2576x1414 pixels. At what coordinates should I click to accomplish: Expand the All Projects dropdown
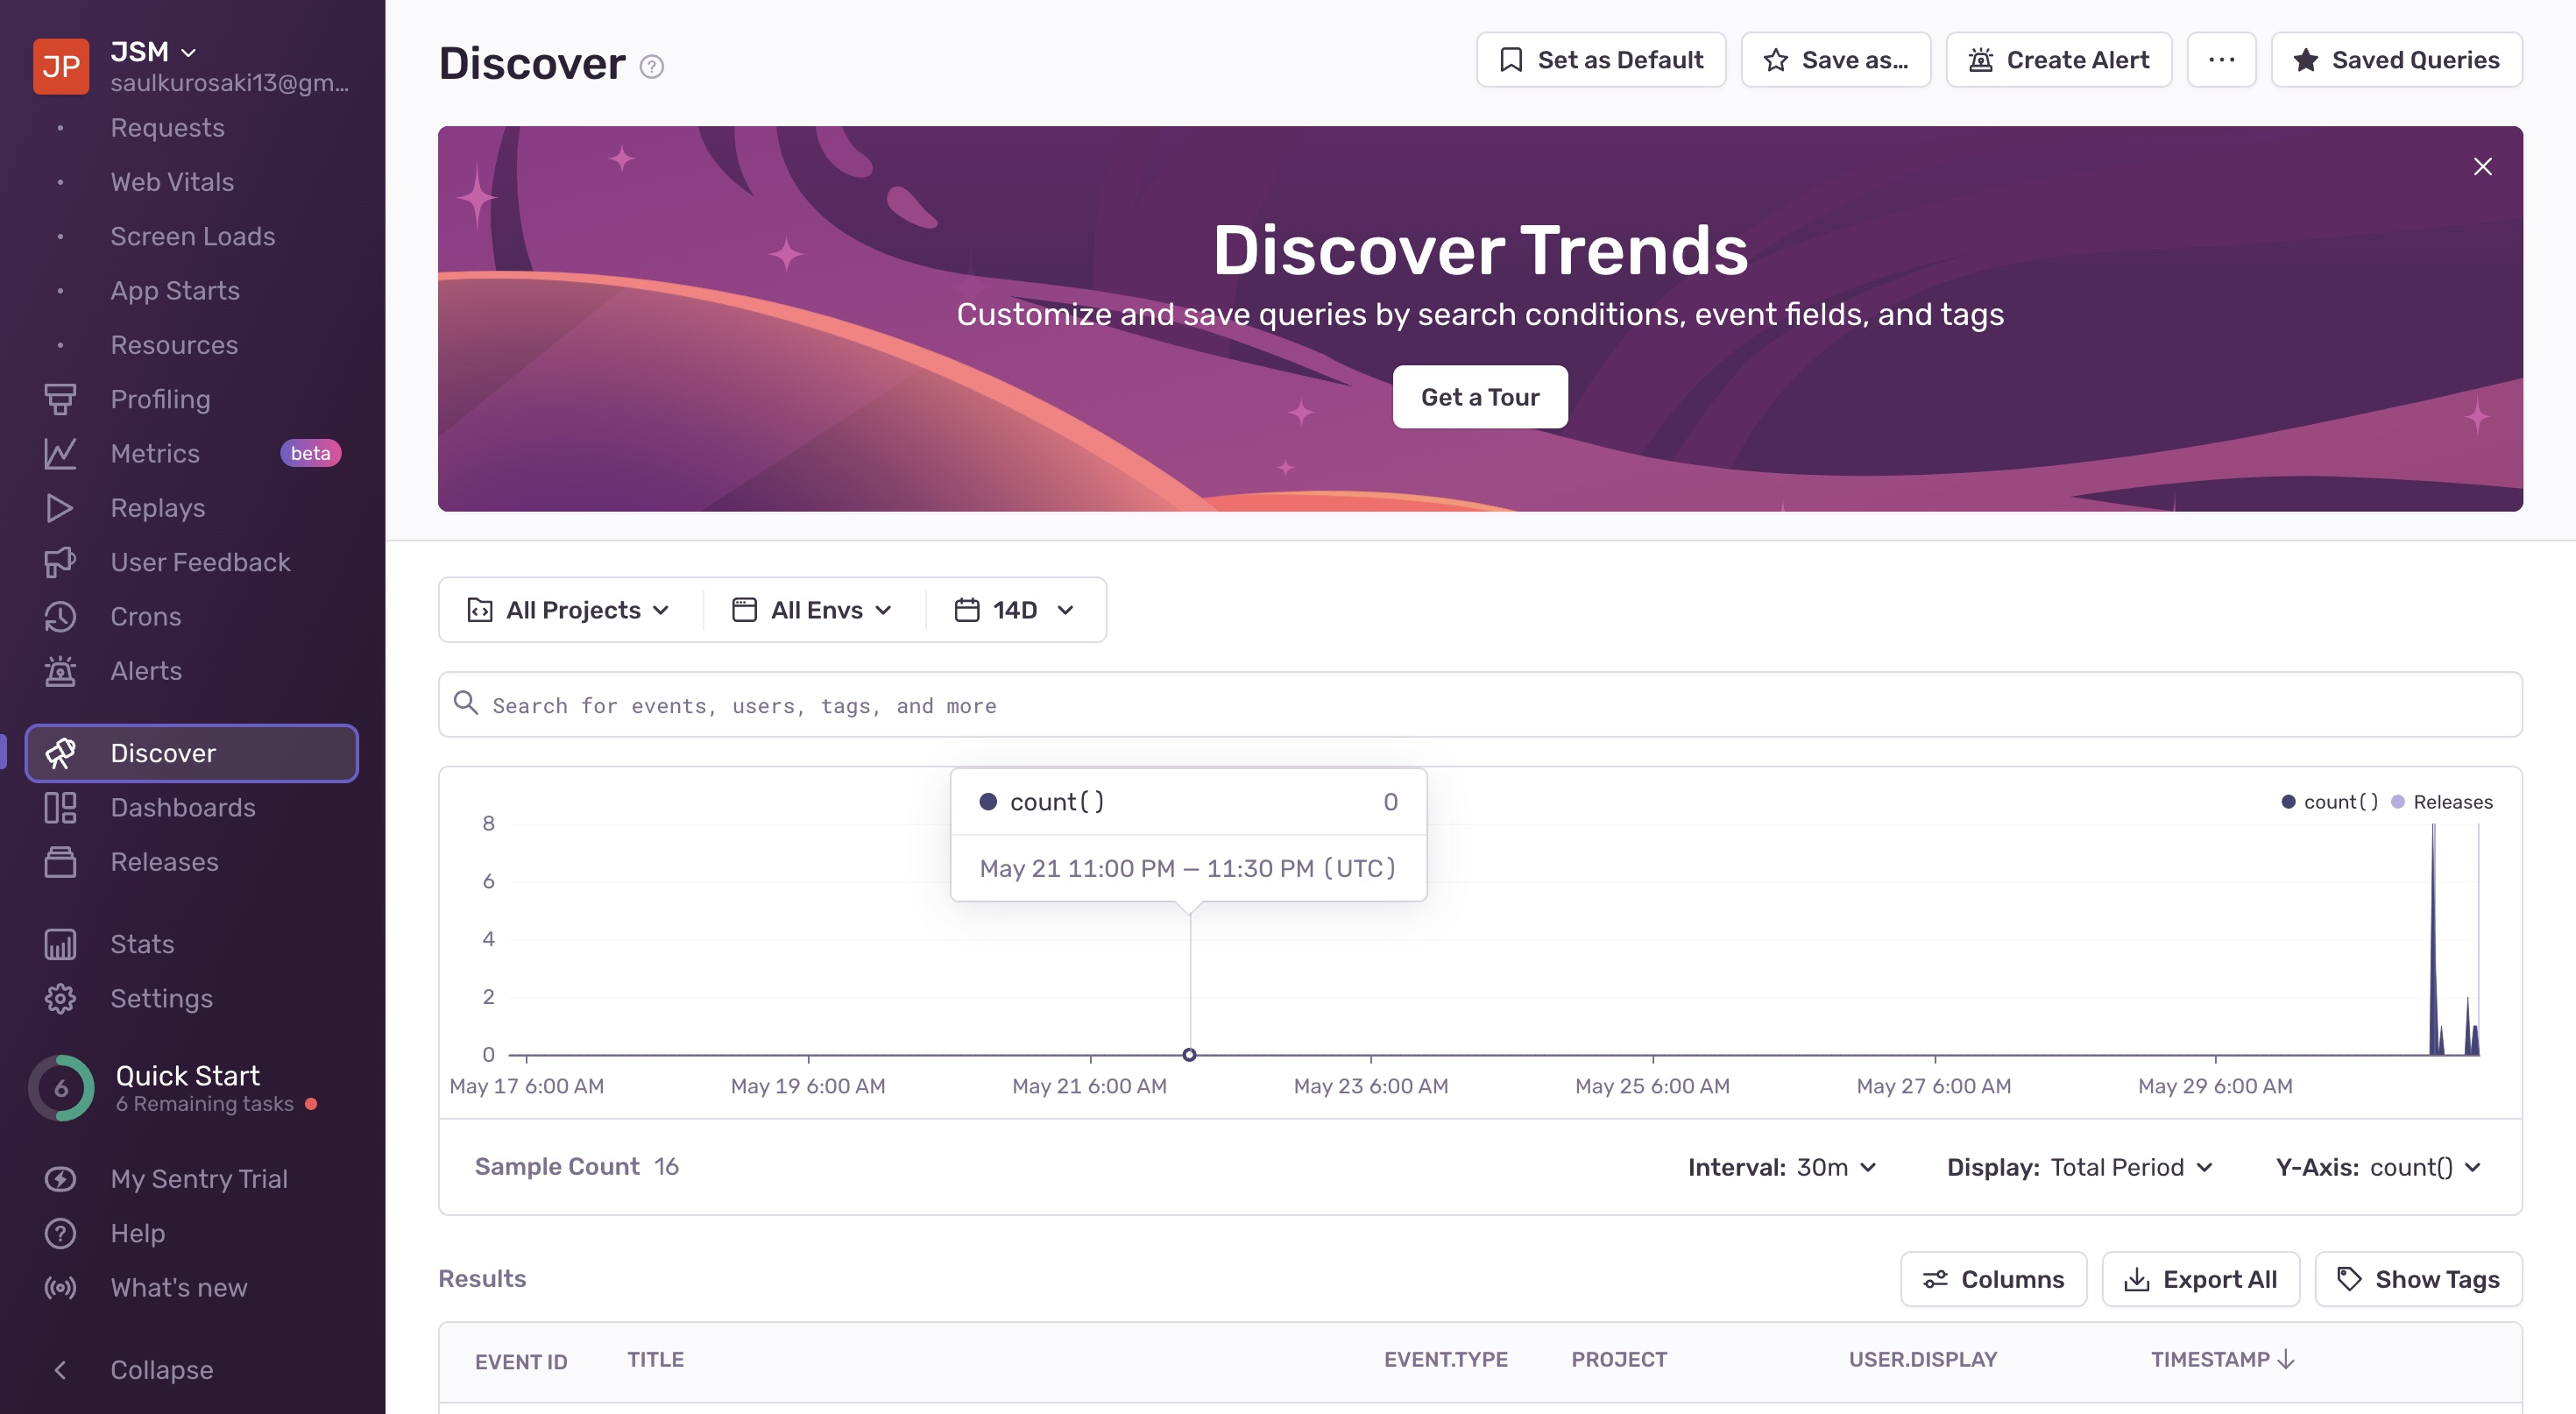(x=570, y=610)
